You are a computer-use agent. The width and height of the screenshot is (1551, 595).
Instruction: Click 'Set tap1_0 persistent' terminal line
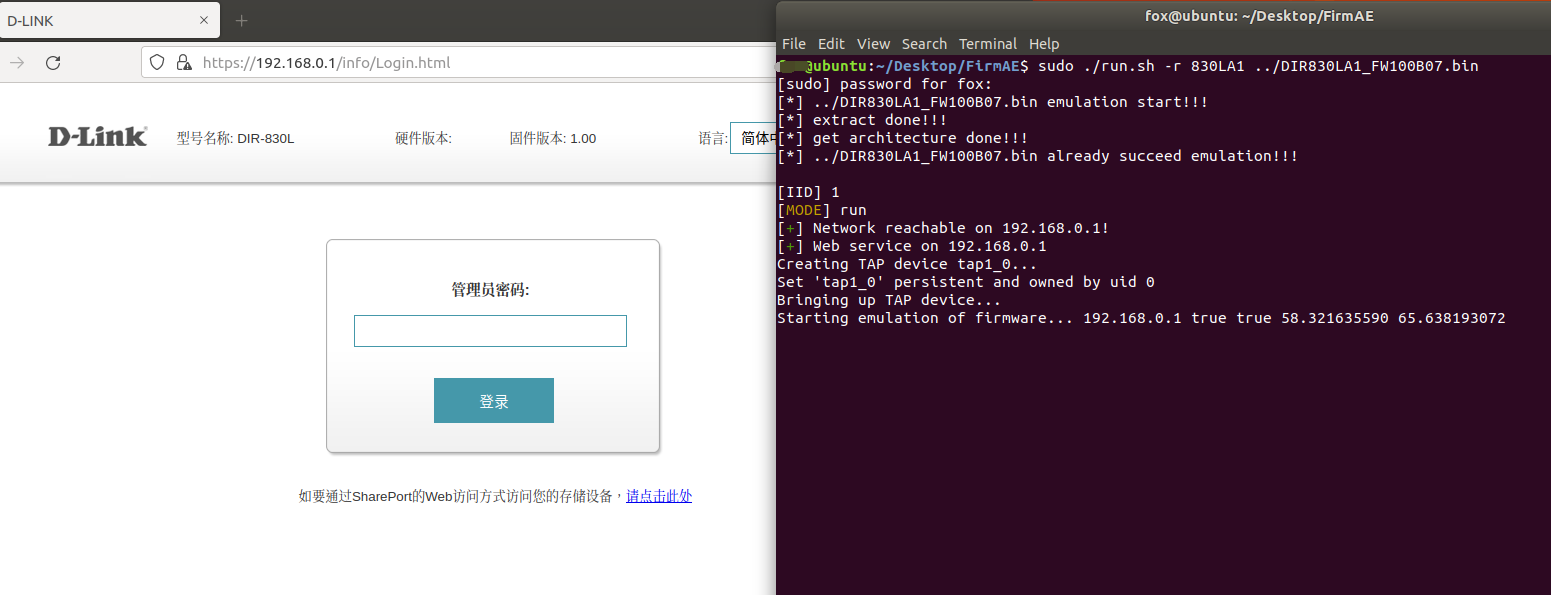966,282
